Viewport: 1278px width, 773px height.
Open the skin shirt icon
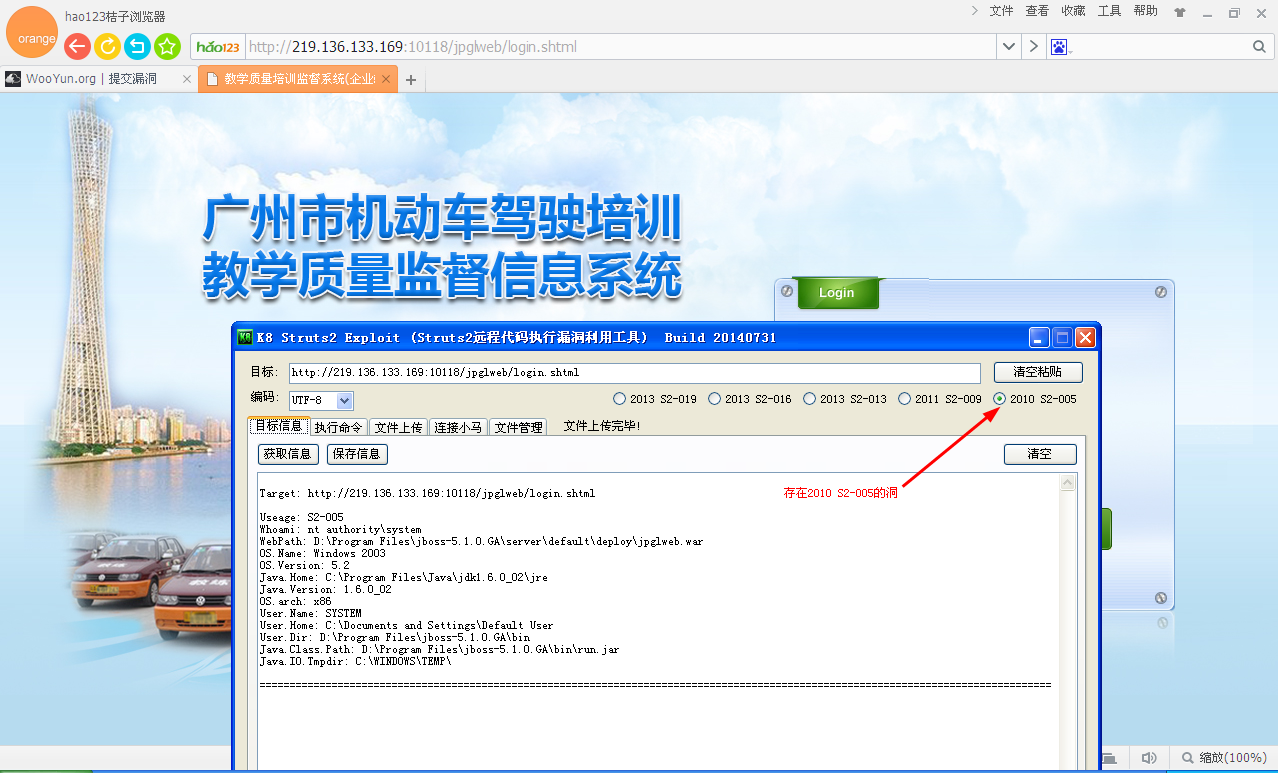[x=1180, y=12]
